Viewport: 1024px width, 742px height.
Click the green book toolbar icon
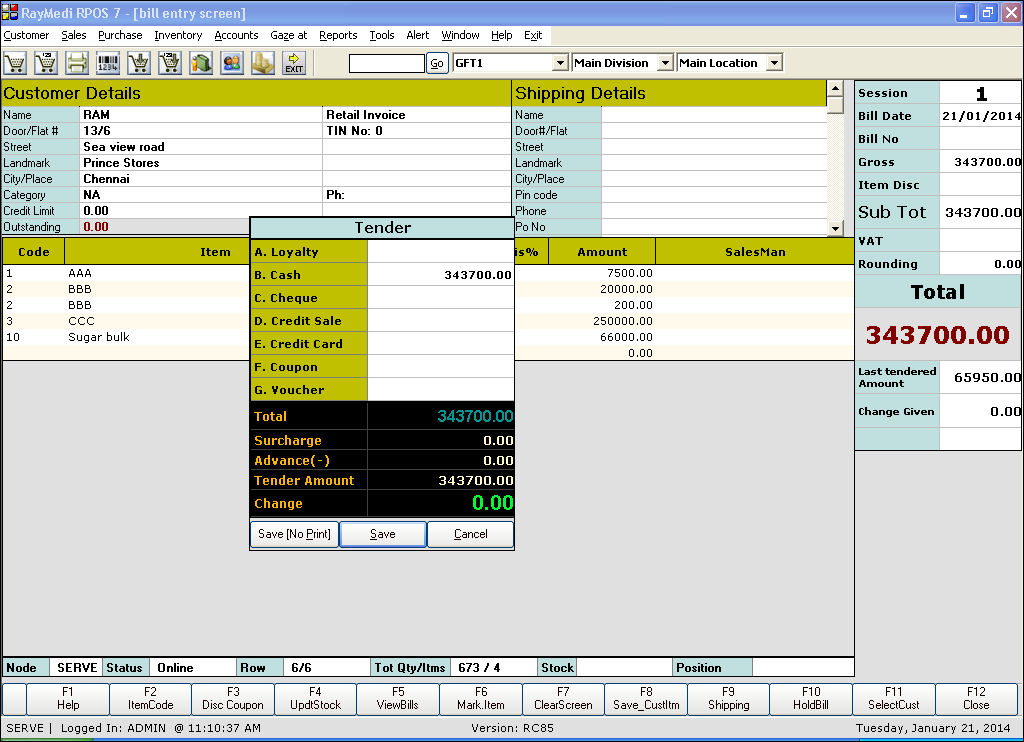click(201, 63)
